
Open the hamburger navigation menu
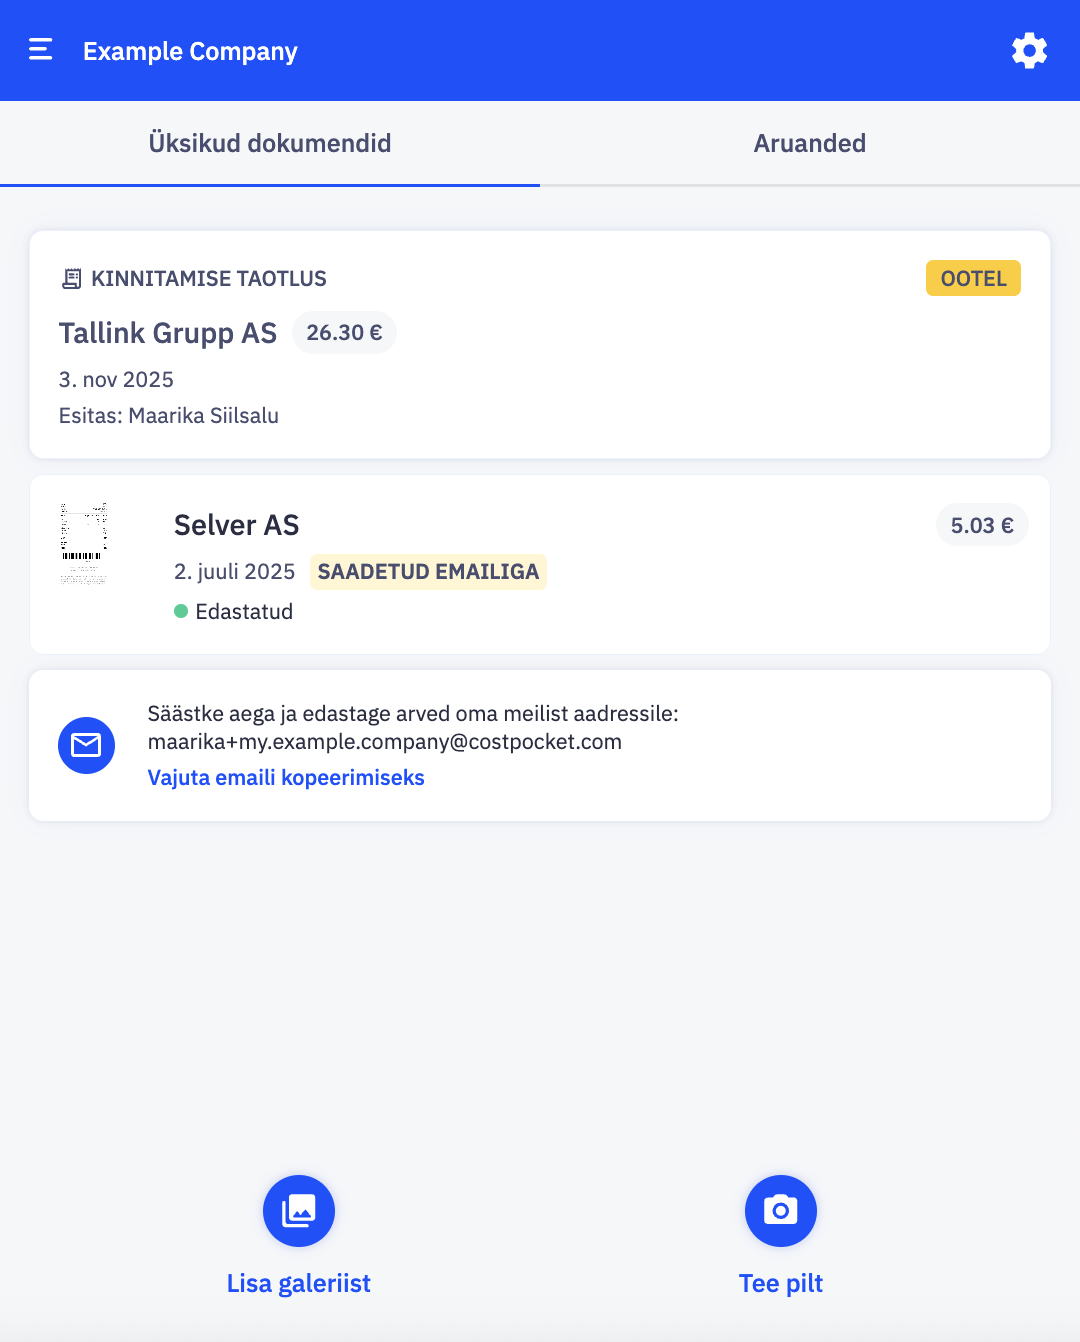coord(41,50)
